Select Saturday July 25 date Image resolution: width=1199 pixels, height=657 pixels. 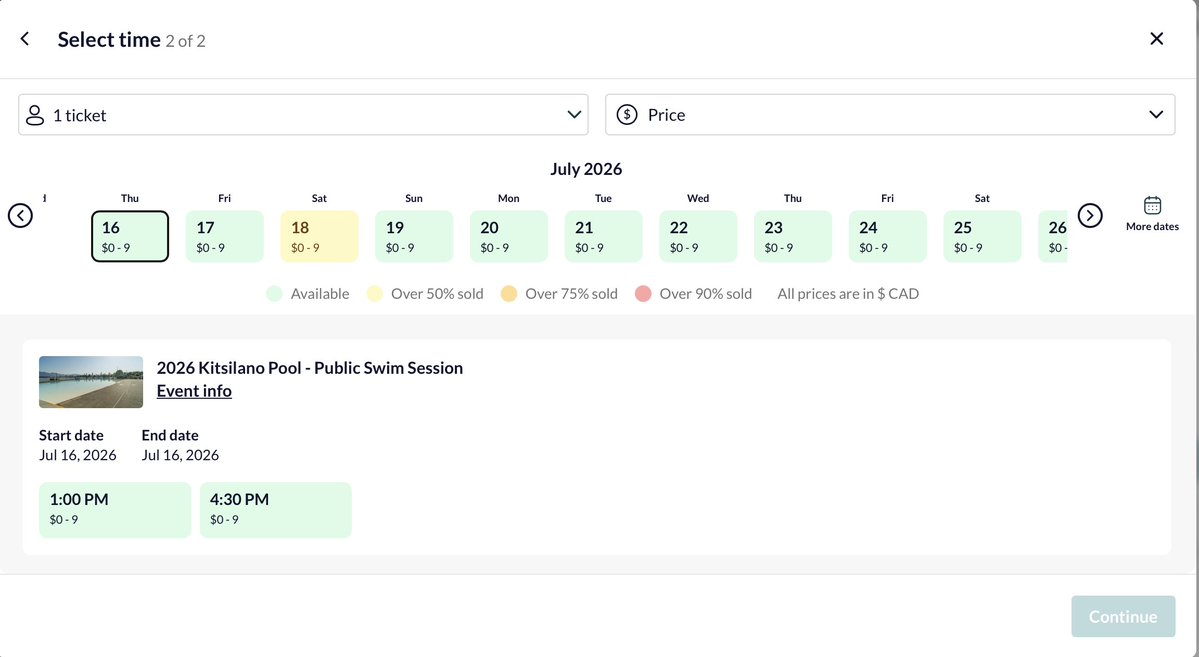click(982, 236)
